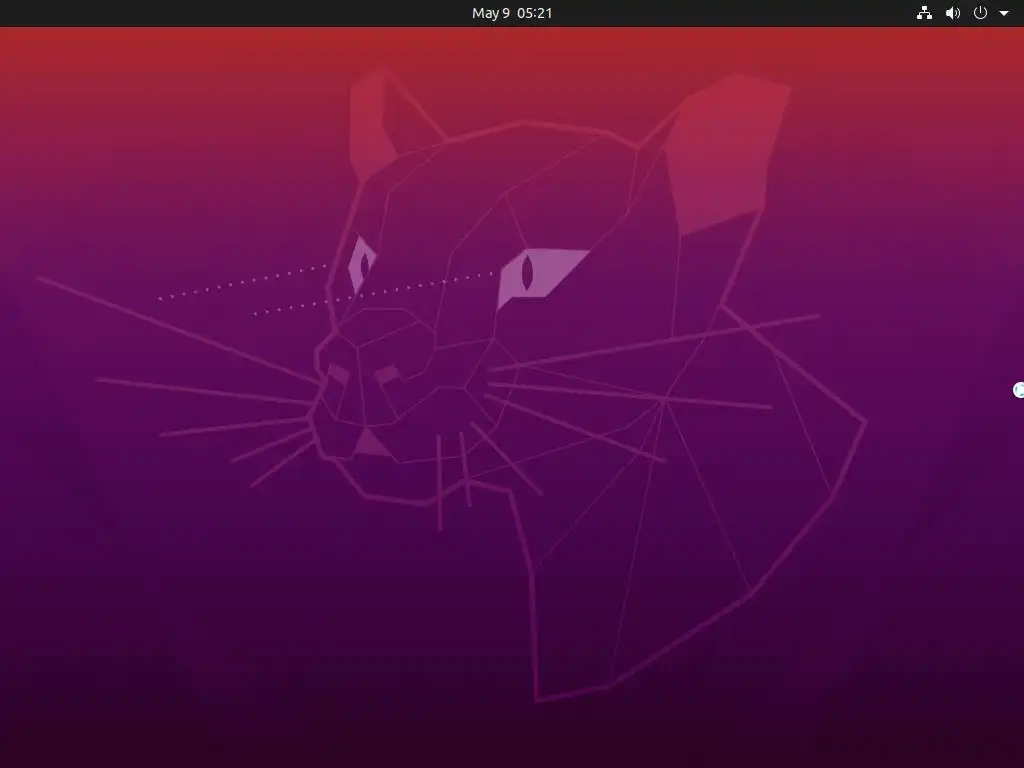Open the clock showing May 9 05:21
Image resolution: width=1024 pixels, height=768 pixels.
click(x=512, y=13)
